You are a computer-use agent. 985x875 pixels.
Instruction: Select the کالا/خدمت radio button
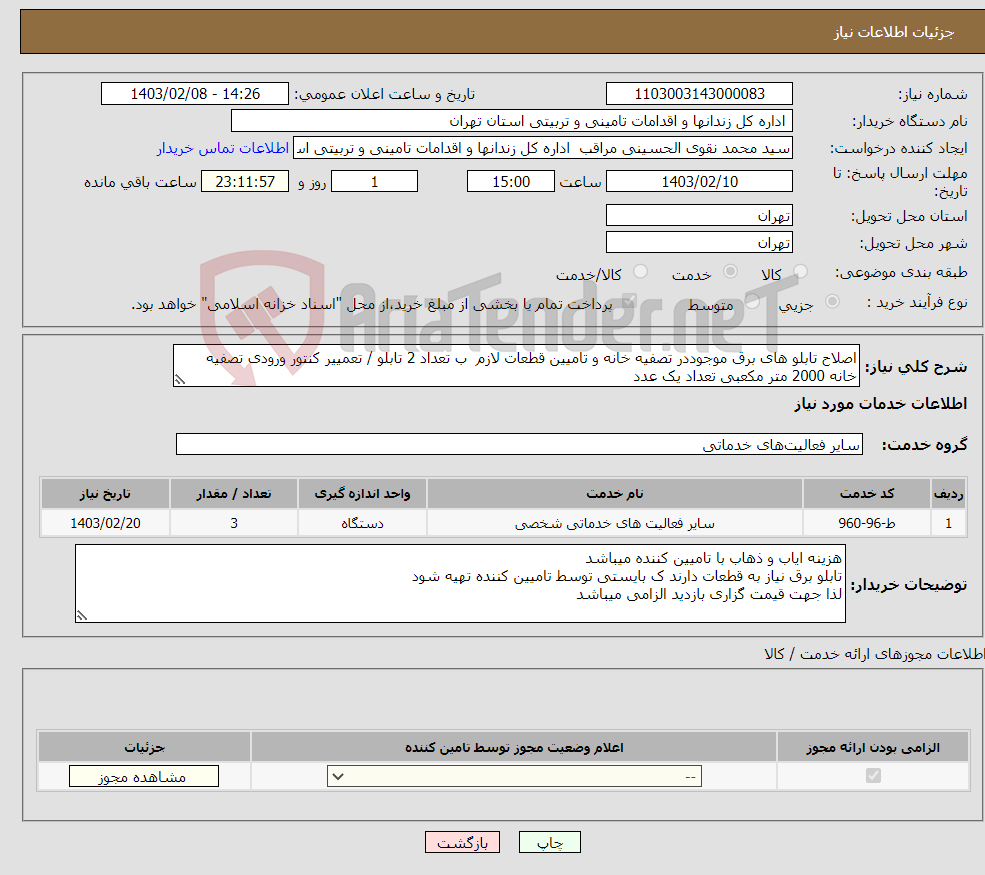[640, 271]
